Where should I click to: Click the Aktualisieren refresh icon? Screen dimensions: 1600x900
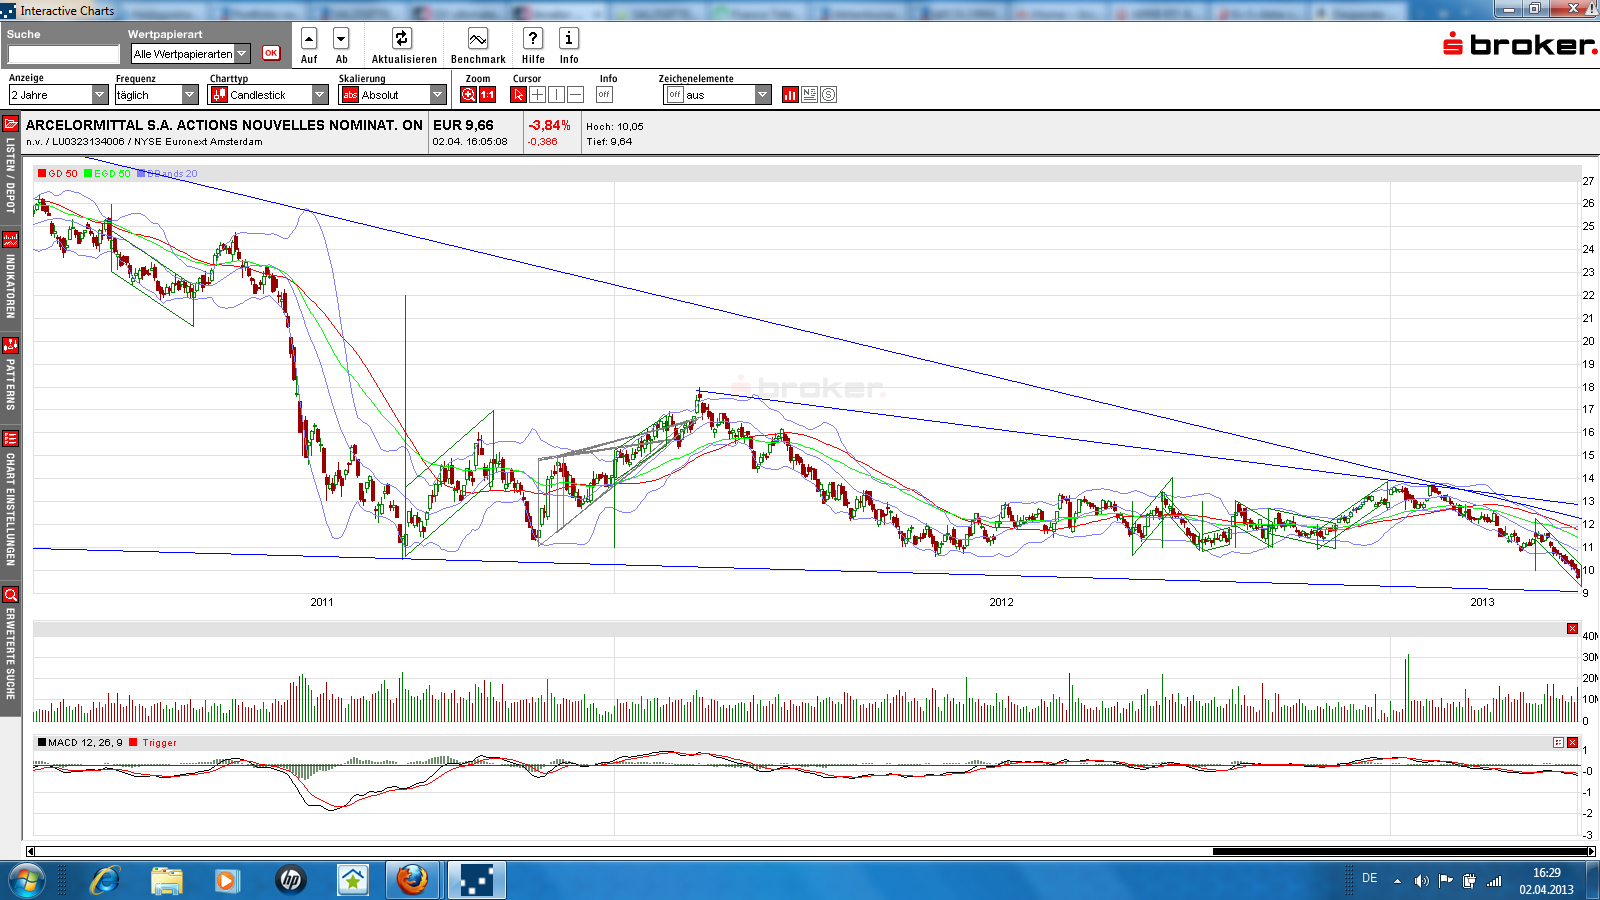pyautogui.click(x=402, y=38)
